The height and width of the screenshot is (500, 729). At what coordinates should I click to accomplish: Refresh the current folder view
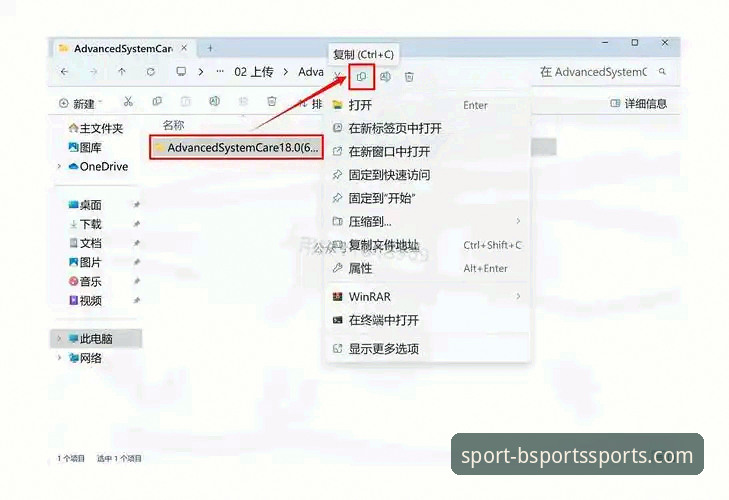151,72
